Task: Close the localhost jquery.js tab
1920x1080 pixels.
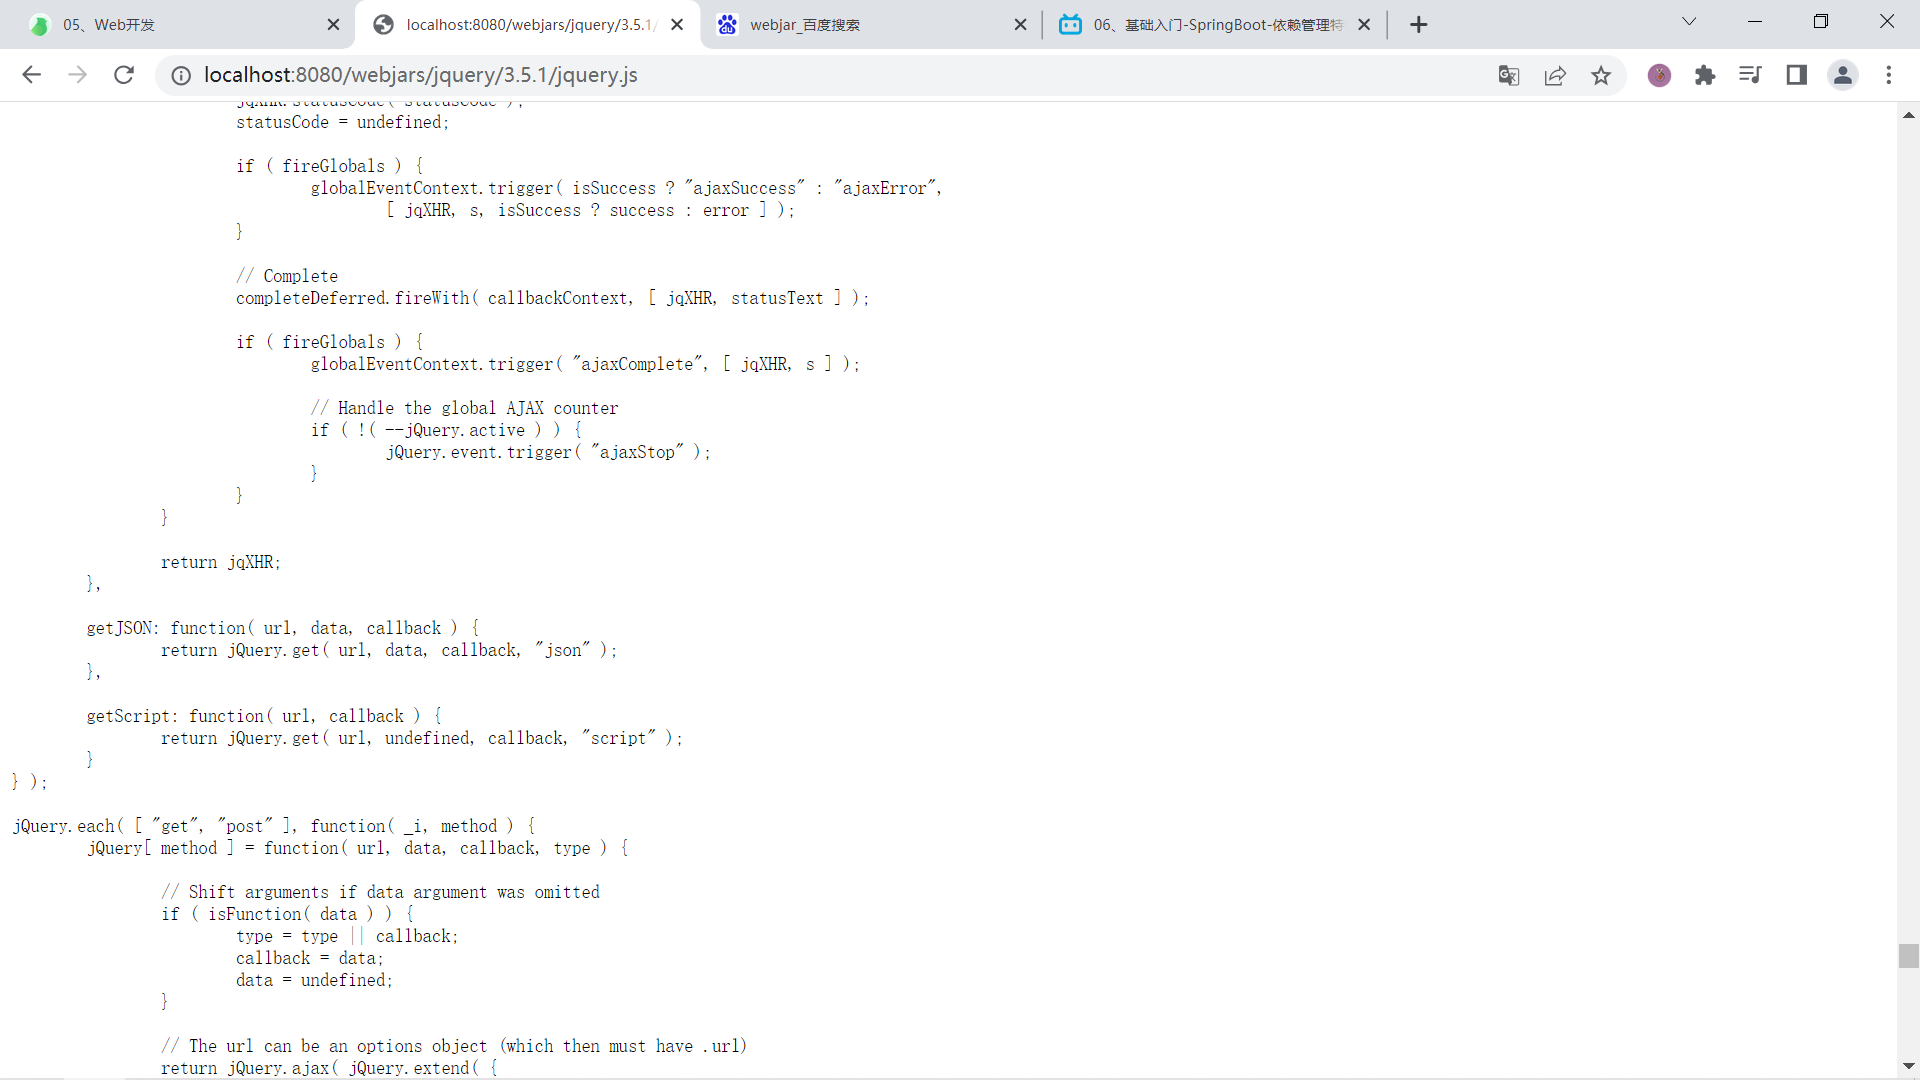Action: coord(677,25)
